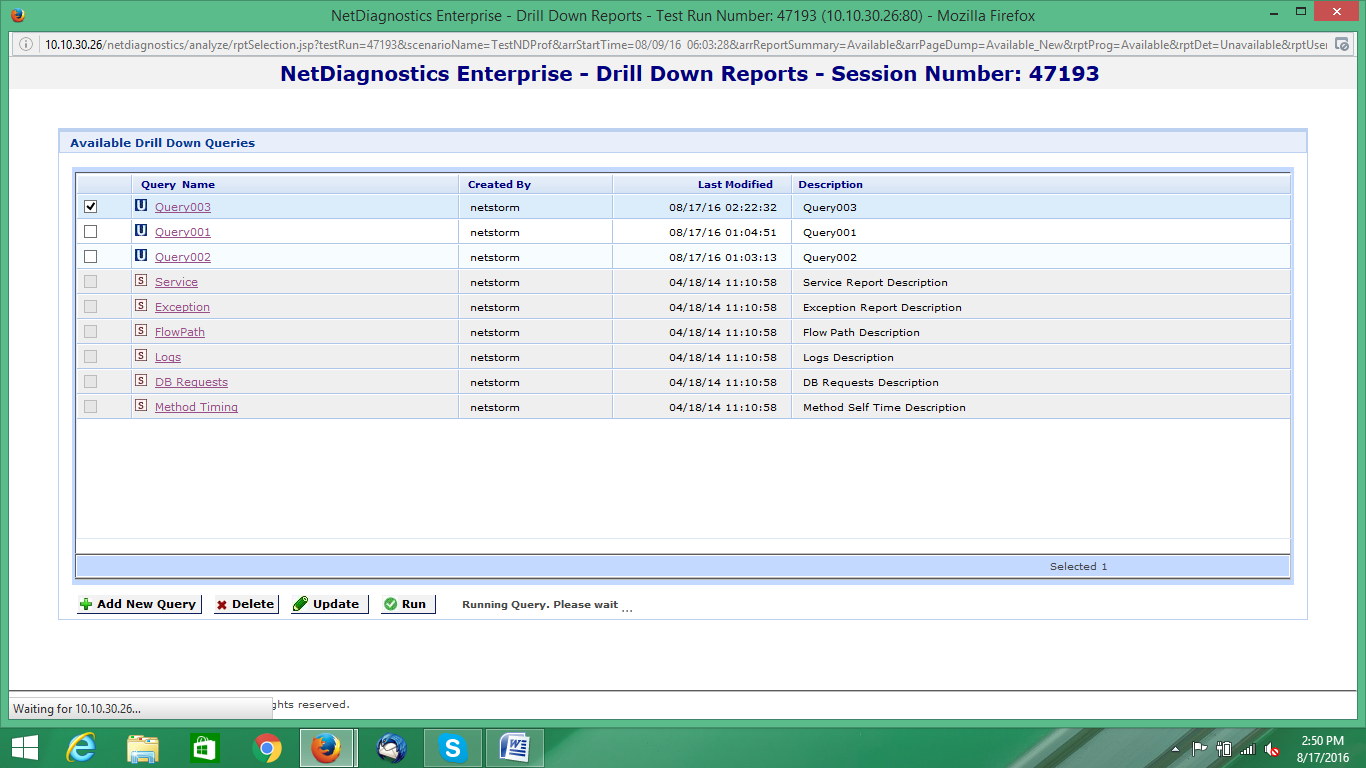Click the user-query icon beside Query001
This screenshot has width=1366, height=768.
point(141,231)
